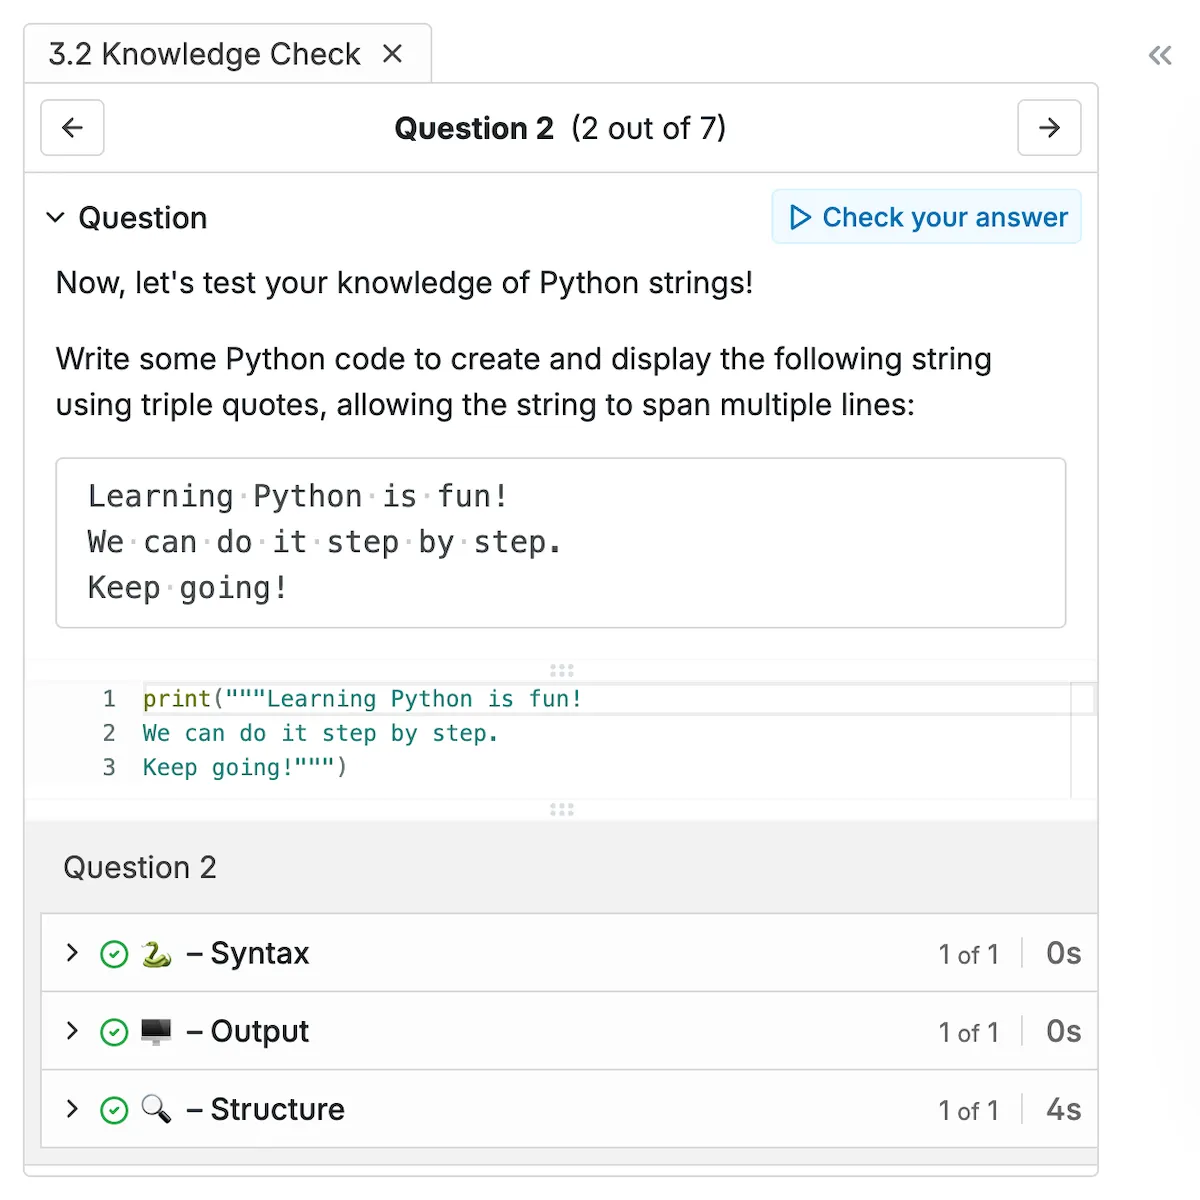Expand the Structure test result row
Screen dimensions: 1200x1200
(x=72, y=1109)
